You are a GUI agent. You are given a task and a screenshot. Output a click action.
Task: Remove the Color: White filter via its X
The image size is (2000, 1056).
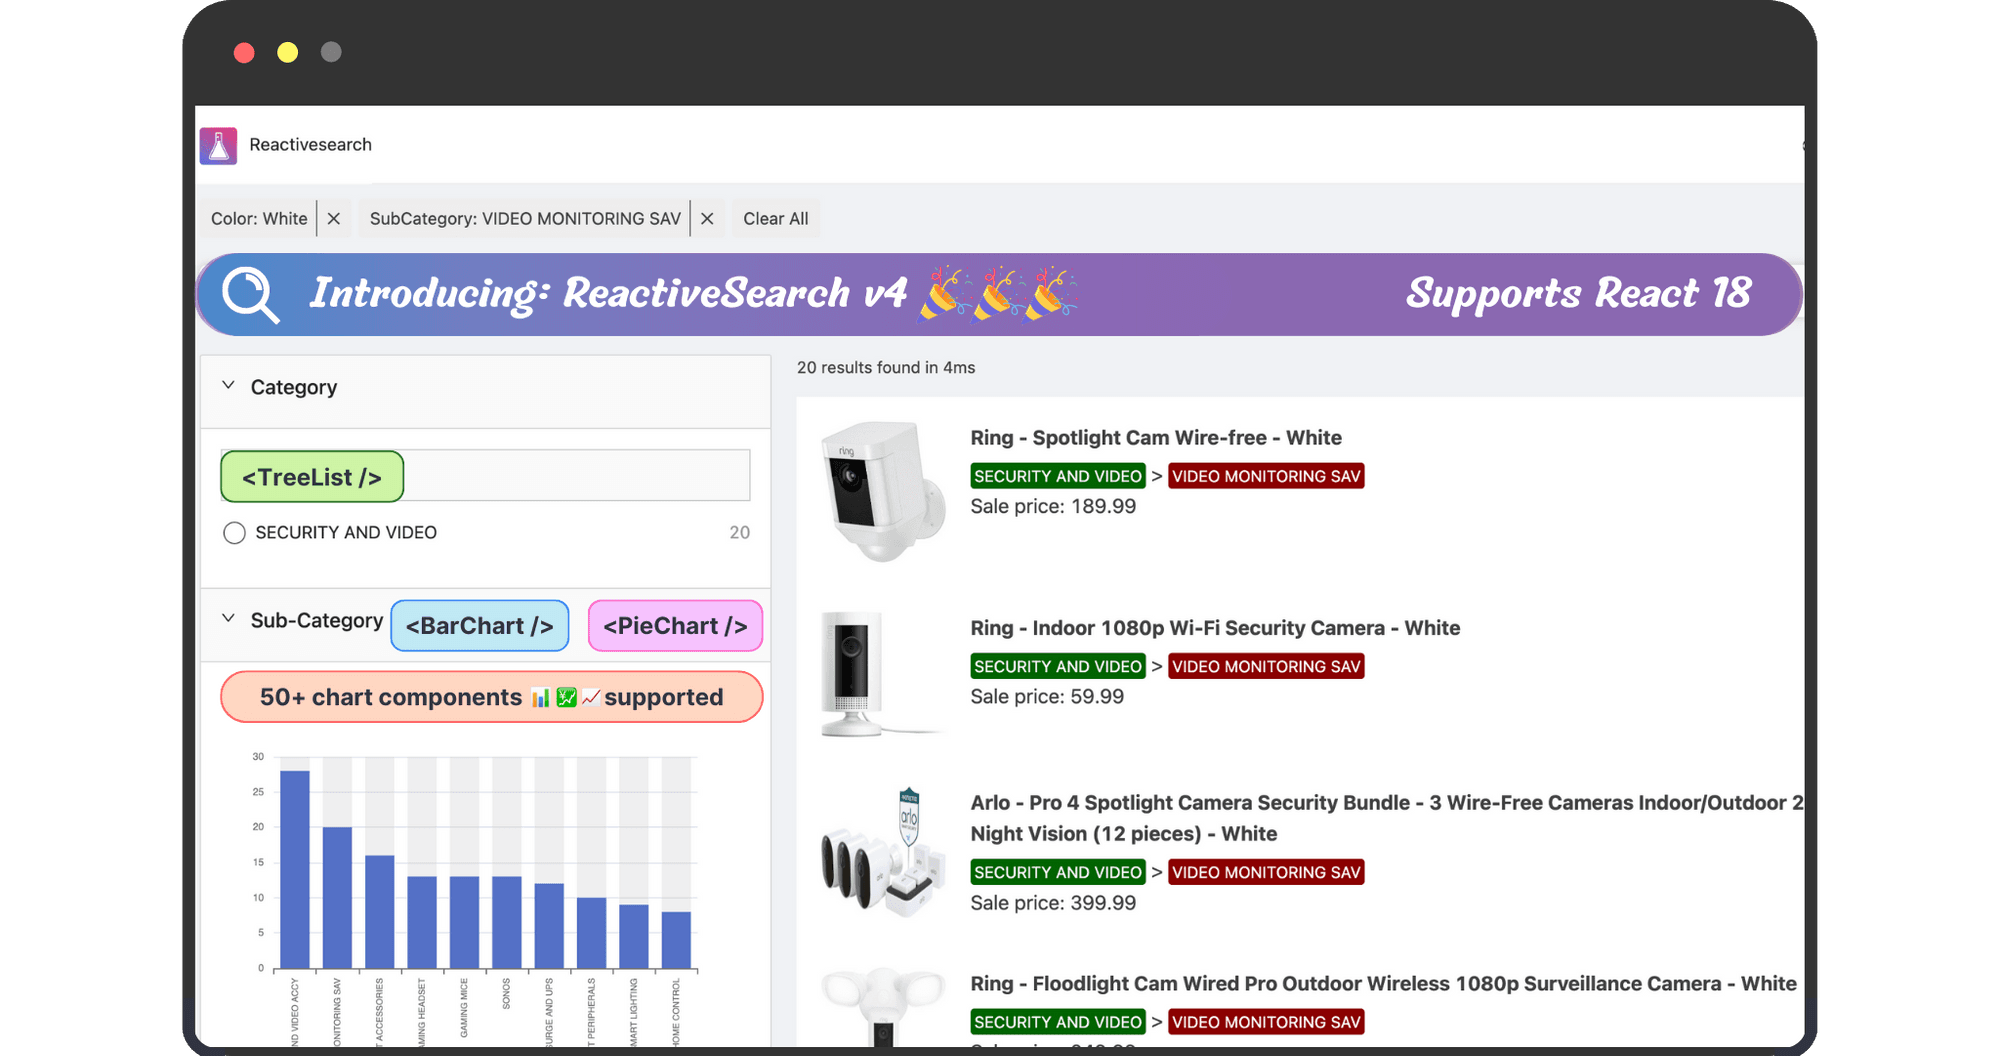point(333,218)
